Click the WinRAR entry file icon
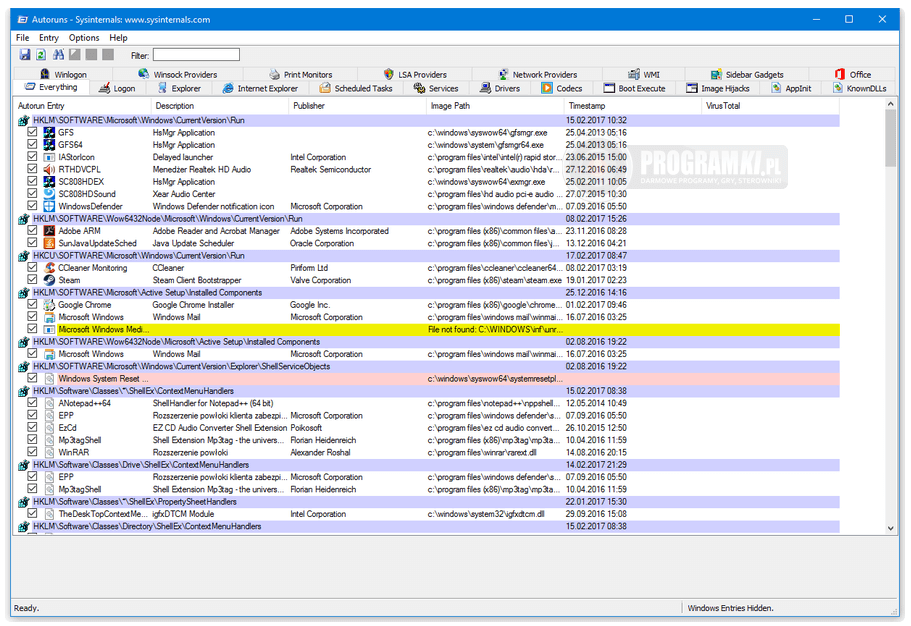The width and height of the screenshot is (911, 626). tap(49, 452)
